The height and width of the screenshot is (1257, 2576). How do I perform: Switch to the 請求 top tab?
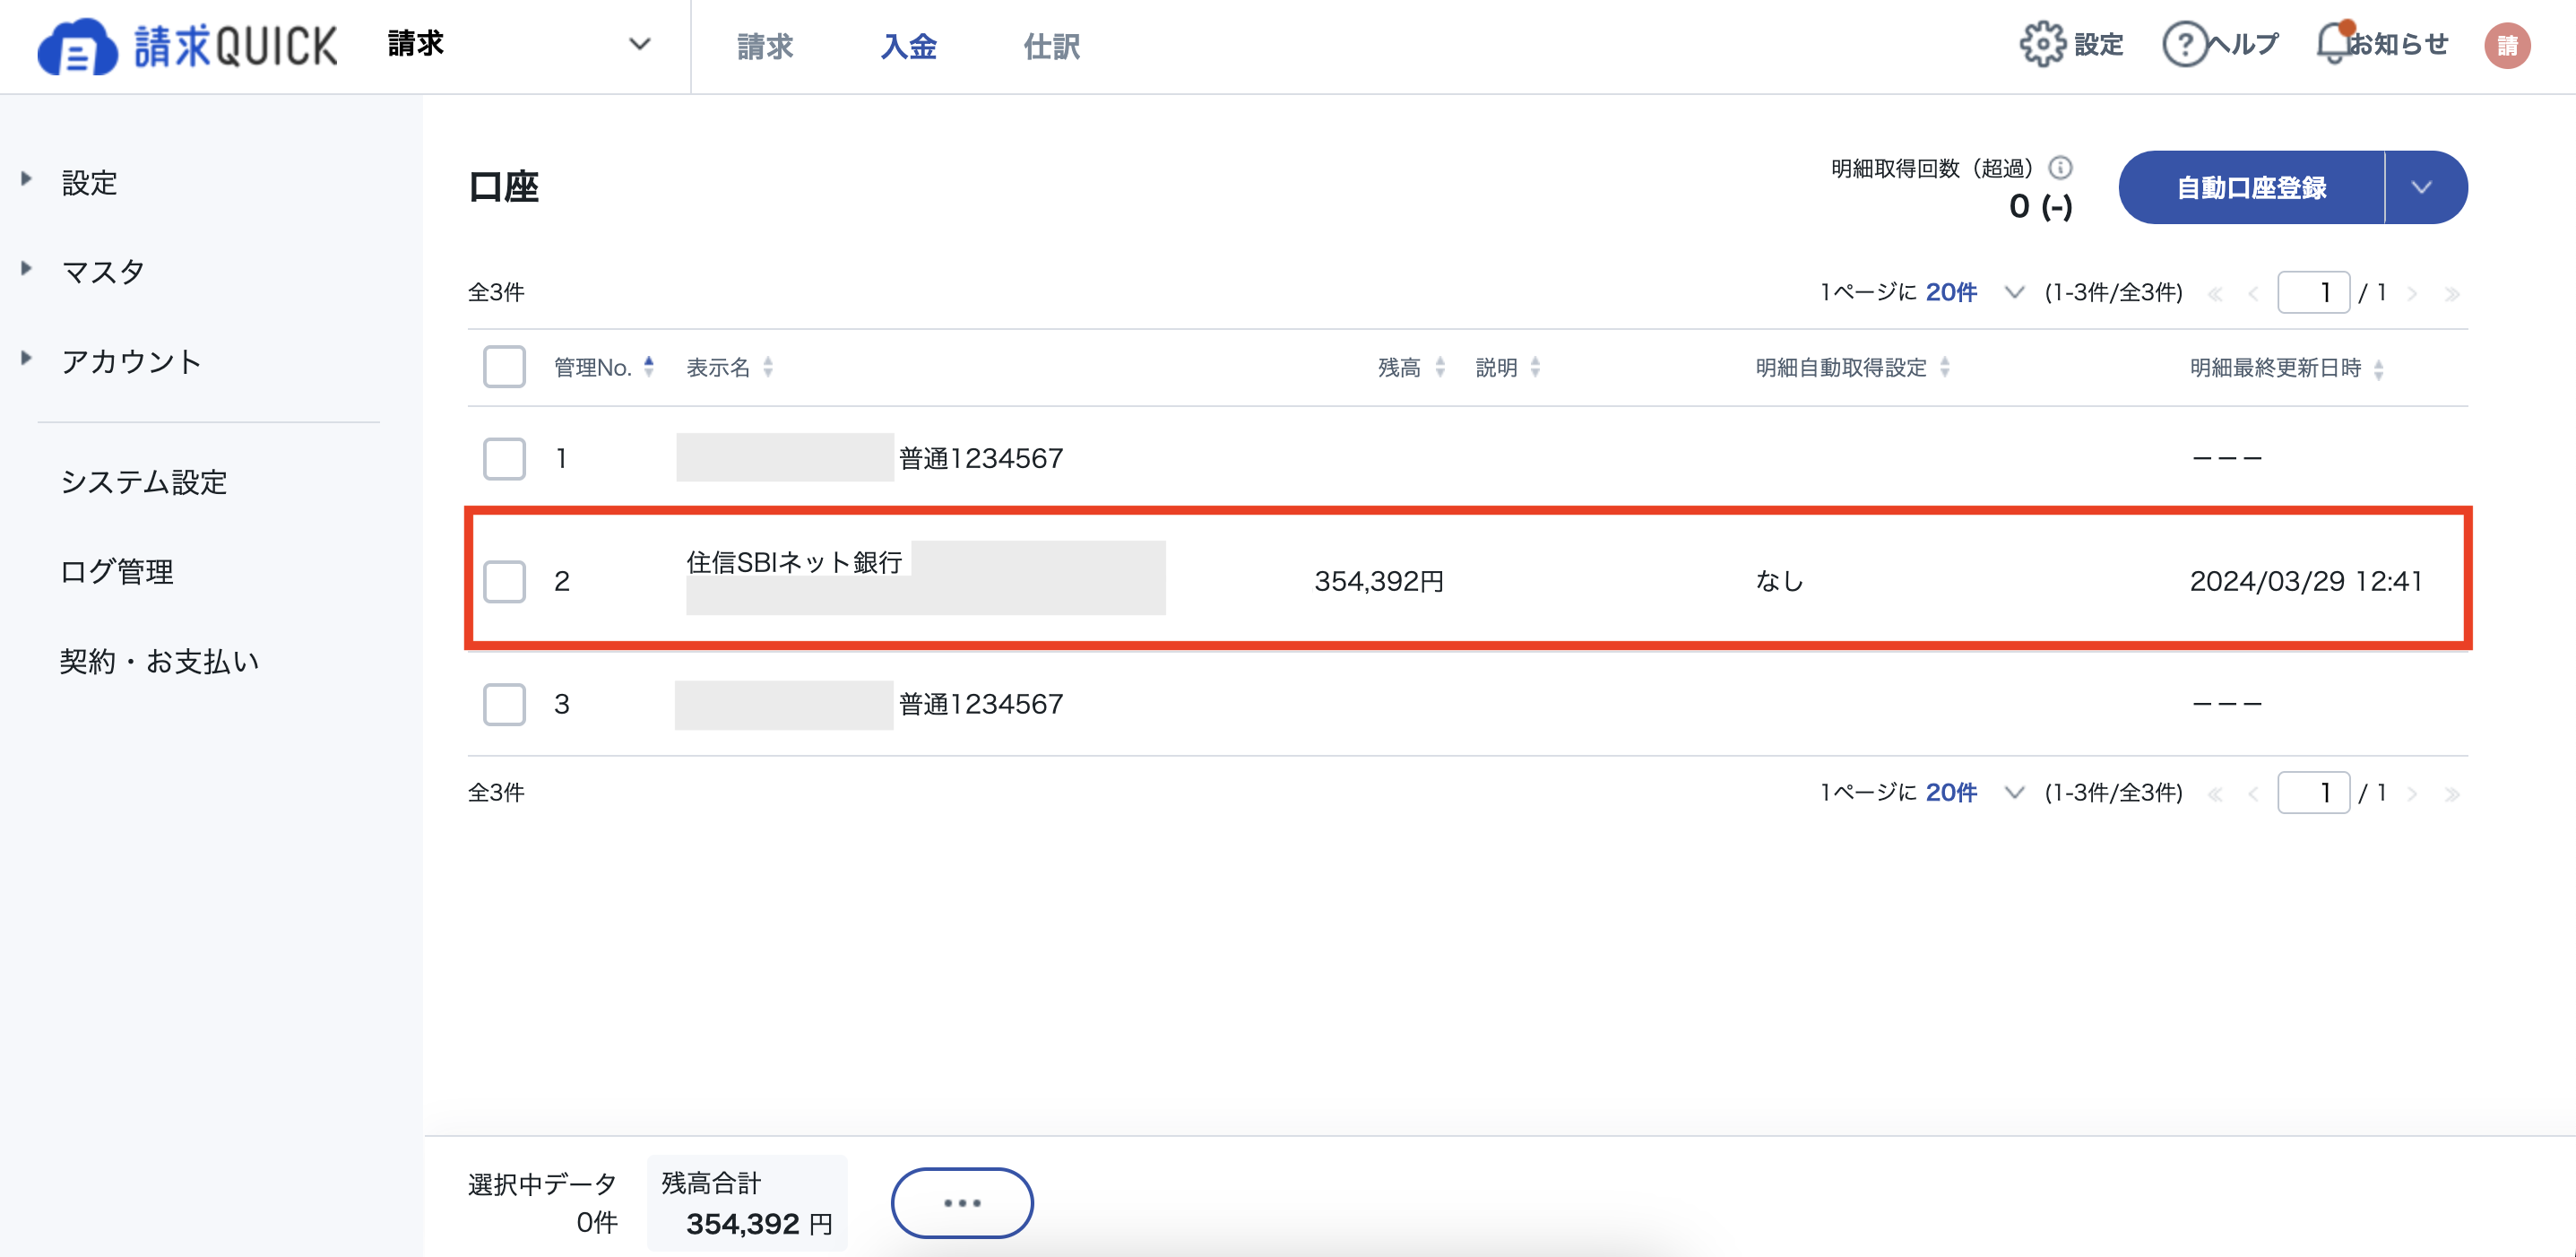point(765,46)
